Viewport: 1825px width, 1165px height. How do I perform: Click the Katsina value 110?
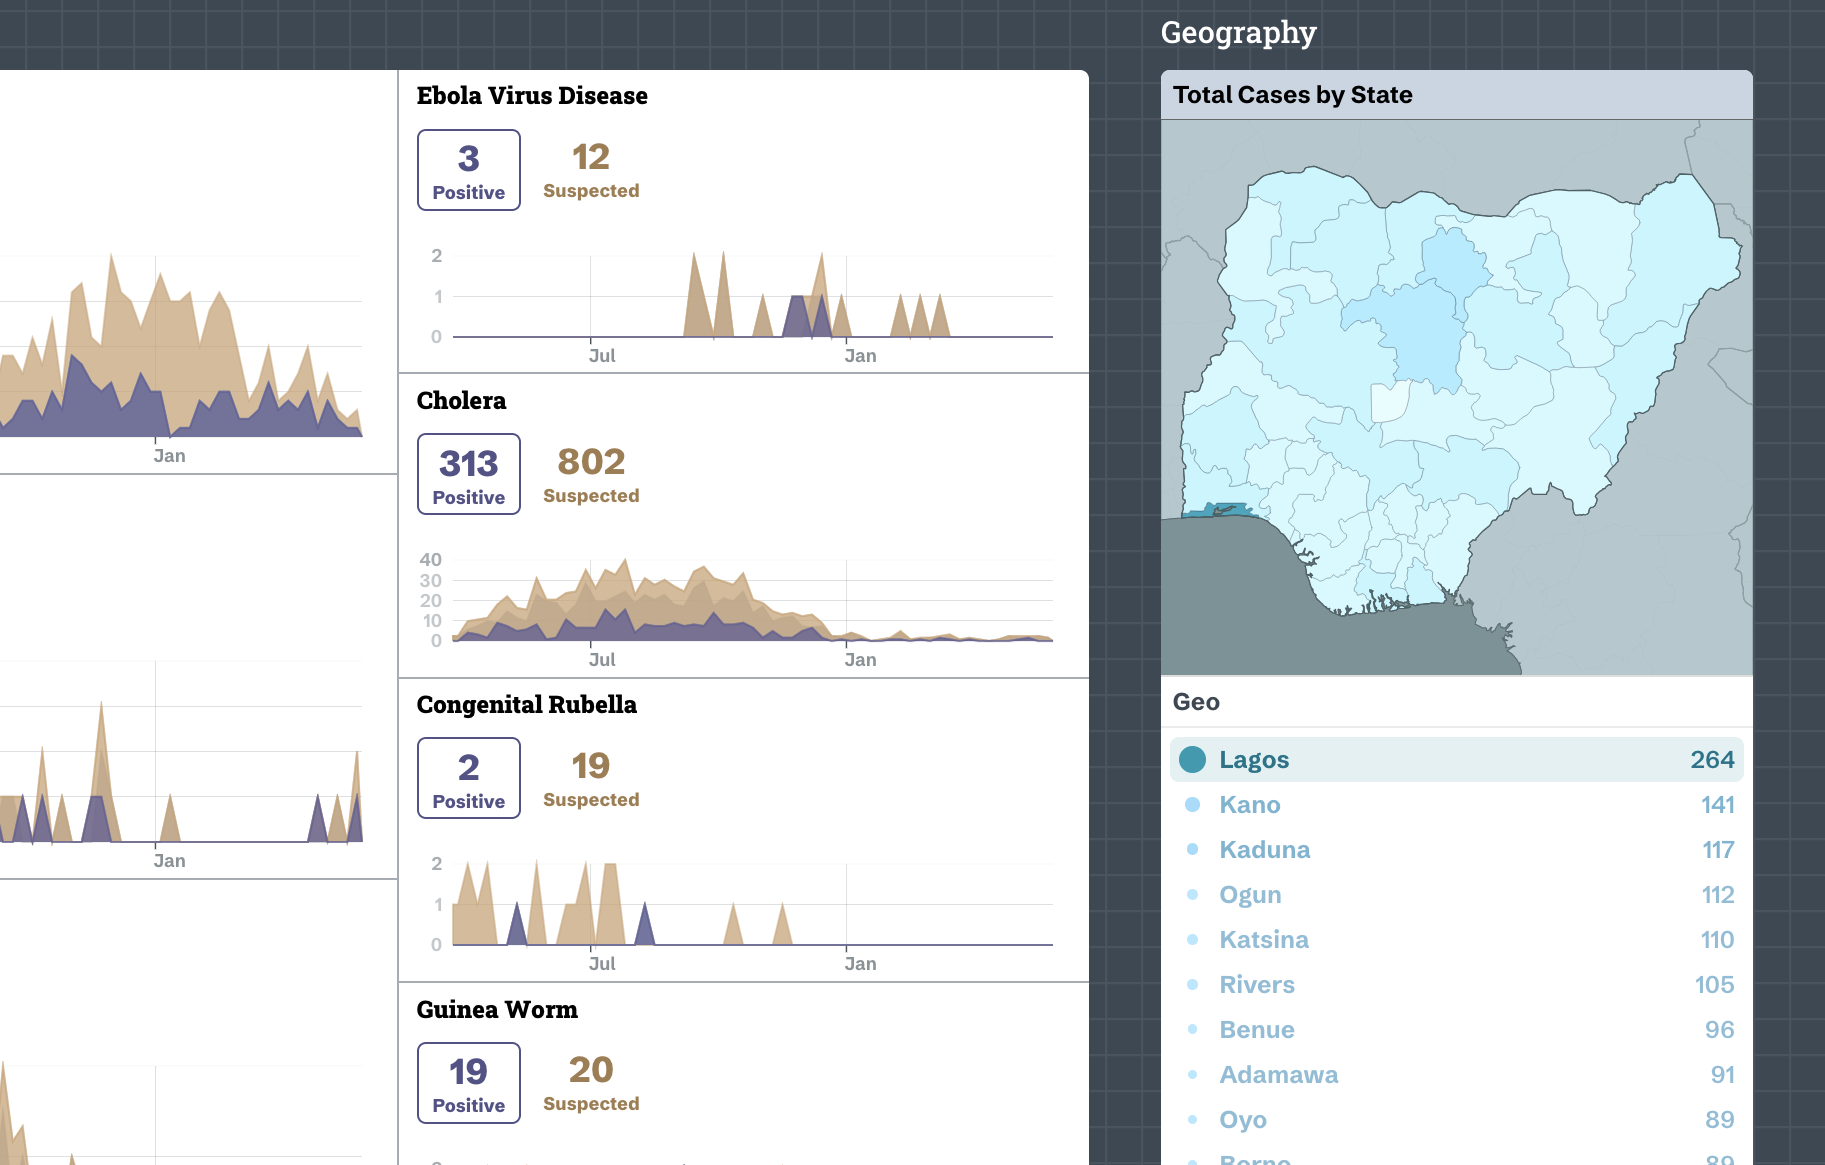[1717, 940]
